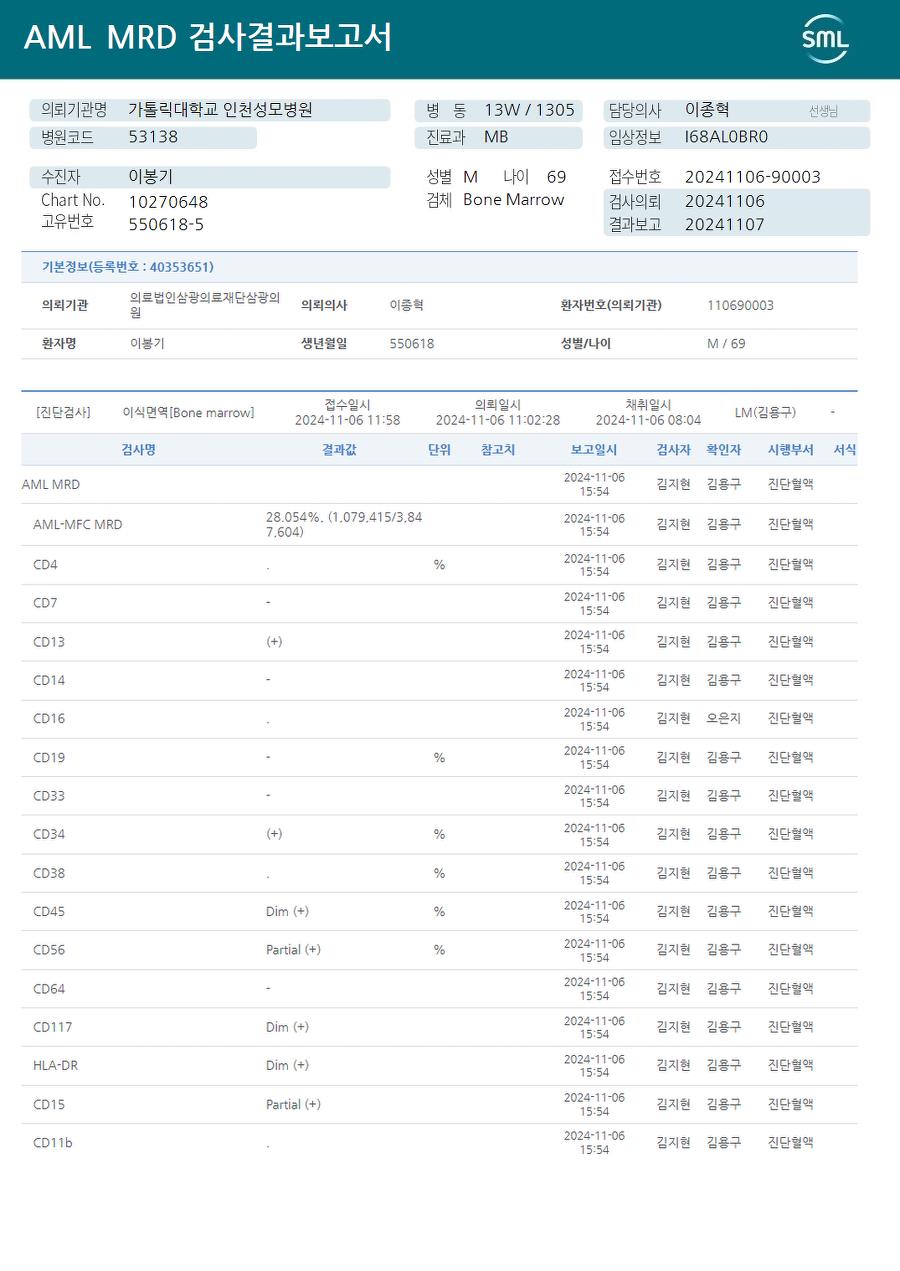
Task: Click the '확인자' column header
Action: pyautogui.click(x=723, y=450)
